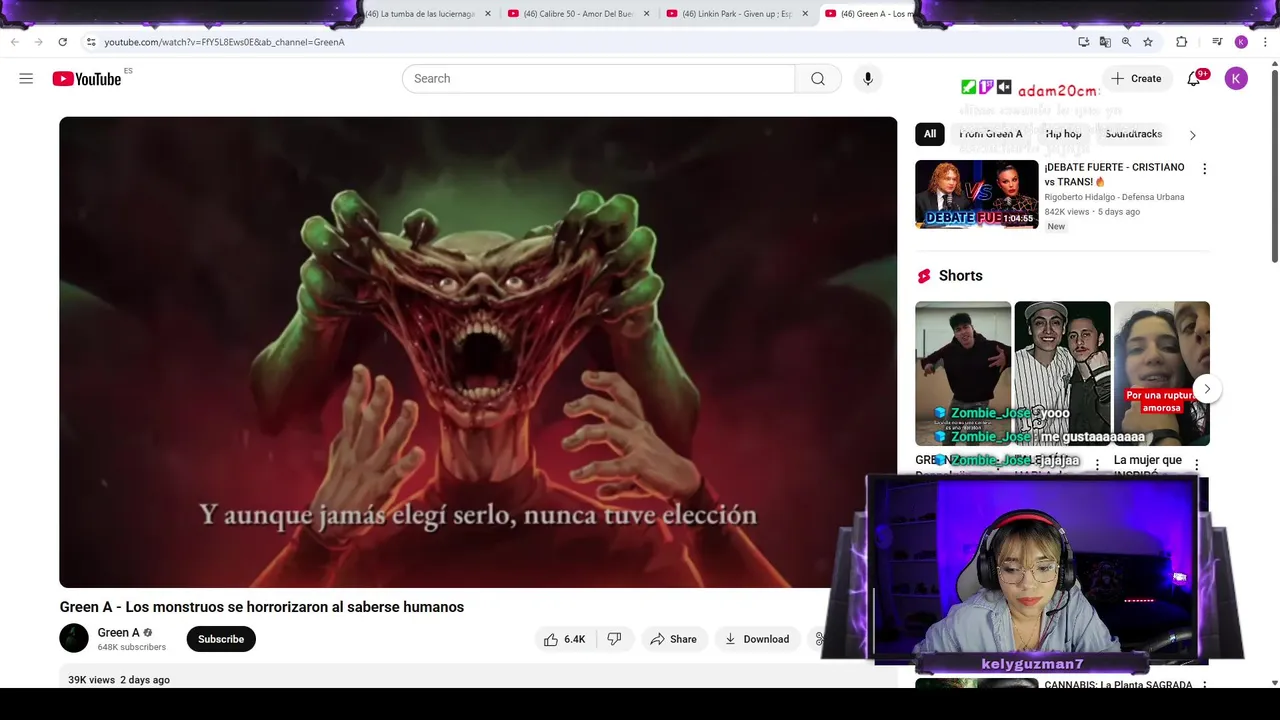Open the more actions button beside Download
The image size is (1280, 720).
819,639
